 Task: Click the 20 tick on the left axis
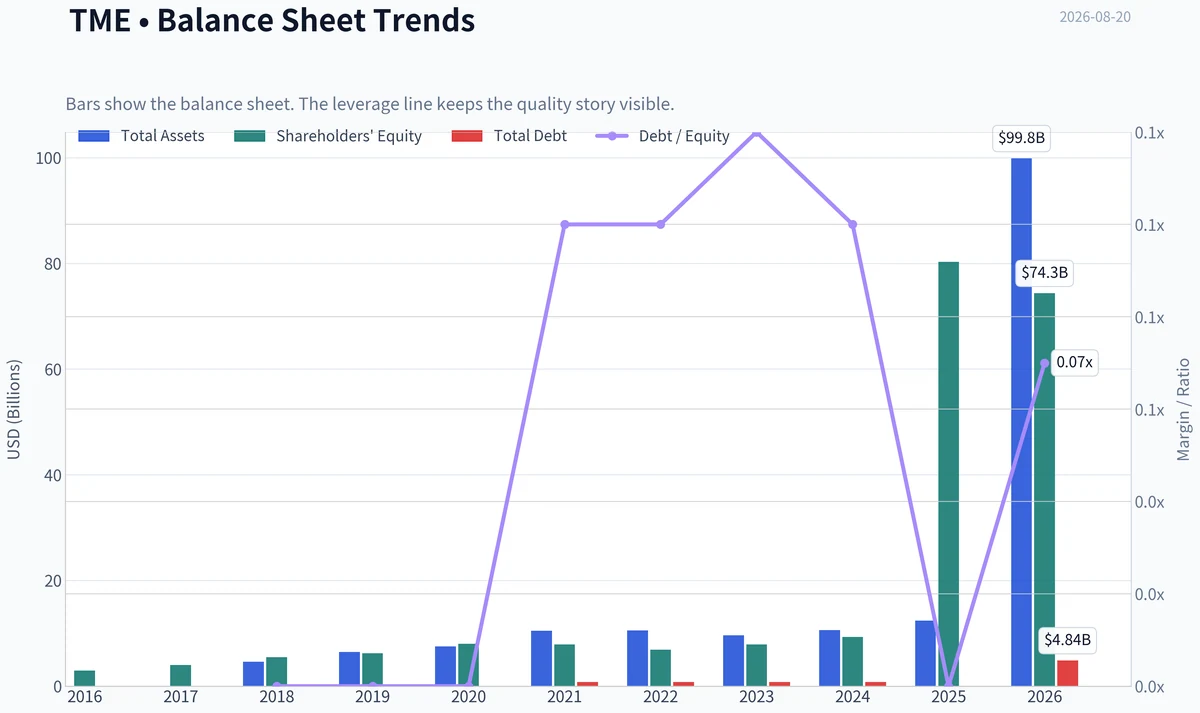(54, 581)
